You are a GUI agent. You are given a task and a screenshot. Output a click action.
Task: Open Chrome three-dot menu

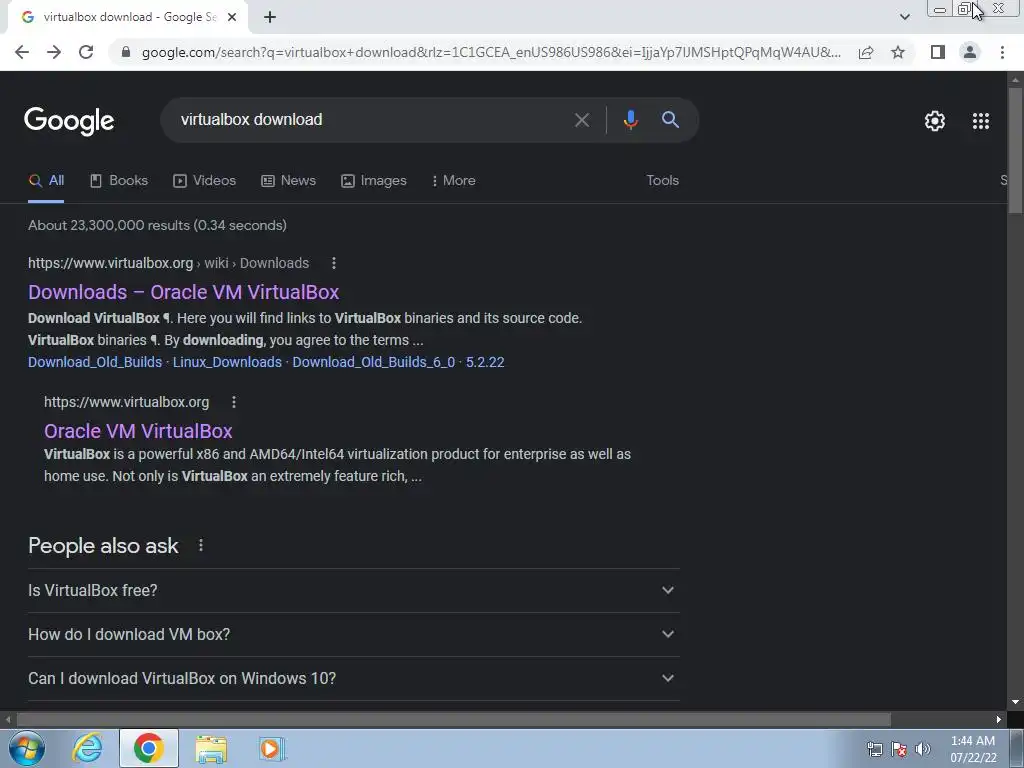tap(1002, 52)
